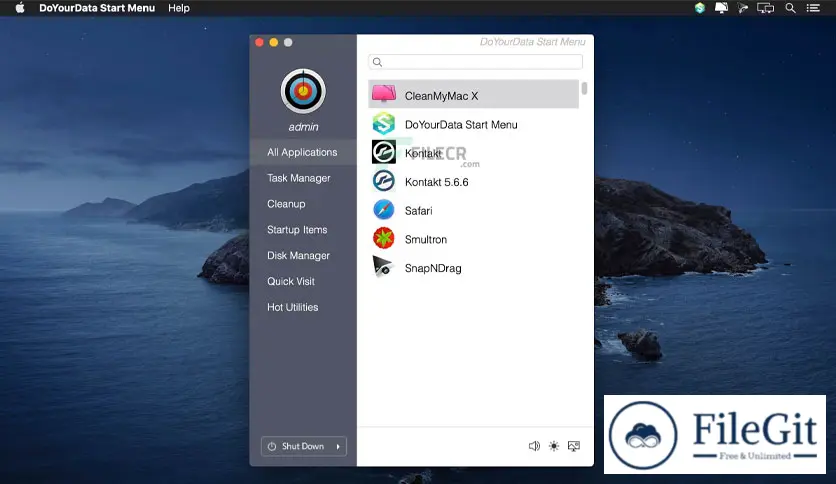Image resolution: width=836 pixels, height=484 pixels.
Task: Go to Startup Items
Action: point(297,230)
